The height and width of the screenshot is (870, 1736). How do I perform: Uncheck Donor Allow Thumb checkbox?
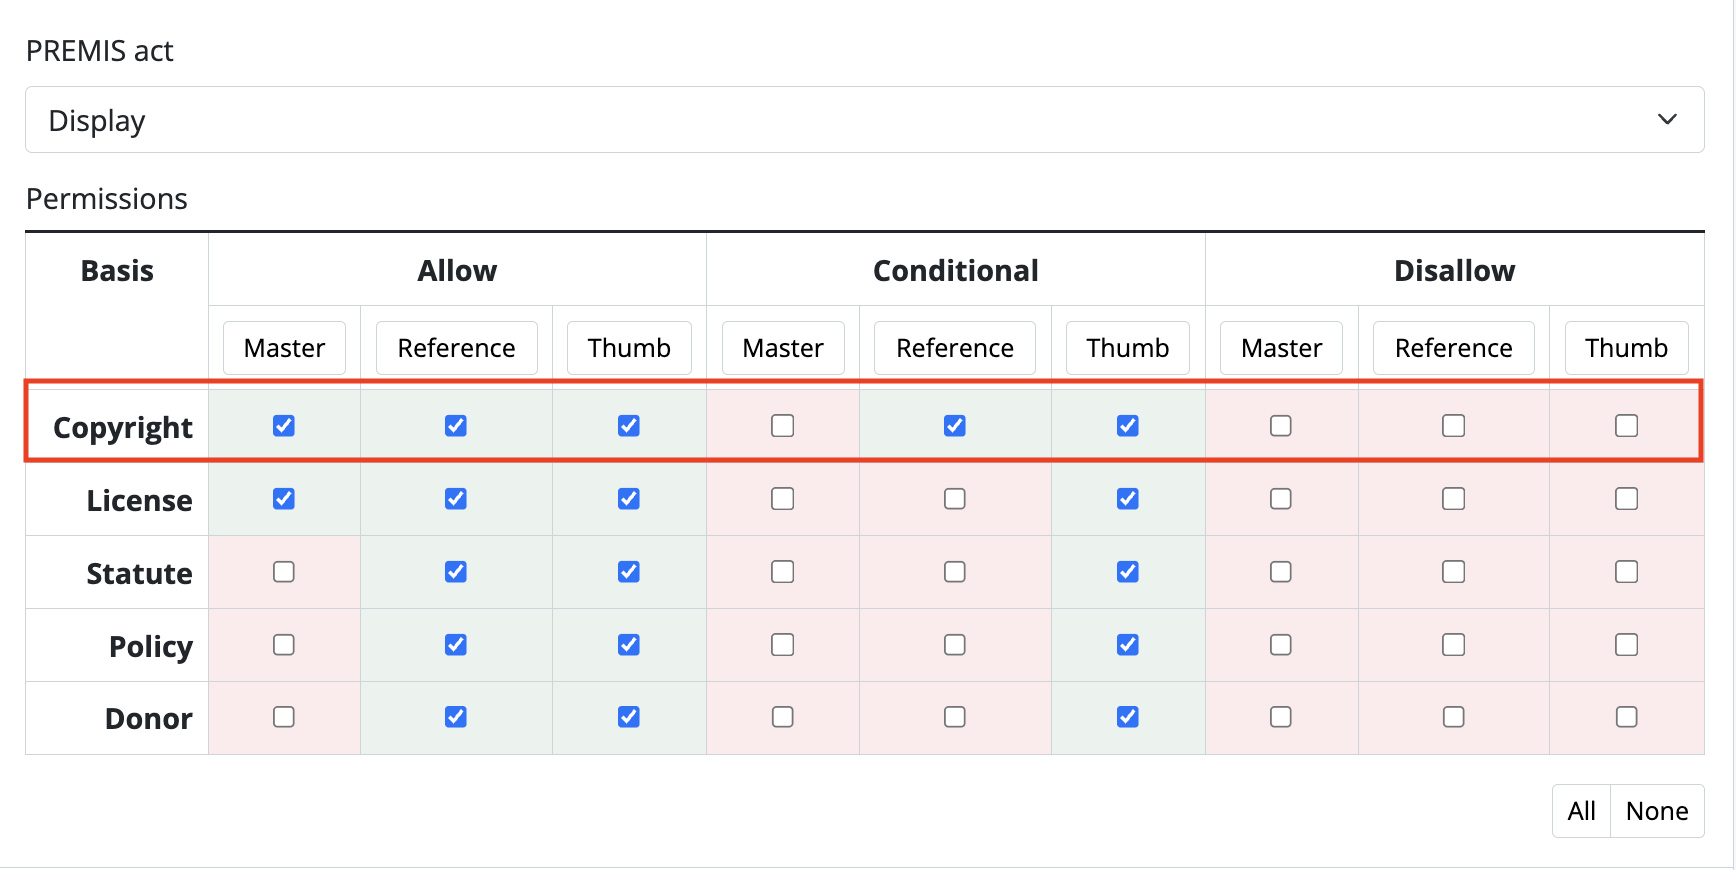tap(629, 717)
